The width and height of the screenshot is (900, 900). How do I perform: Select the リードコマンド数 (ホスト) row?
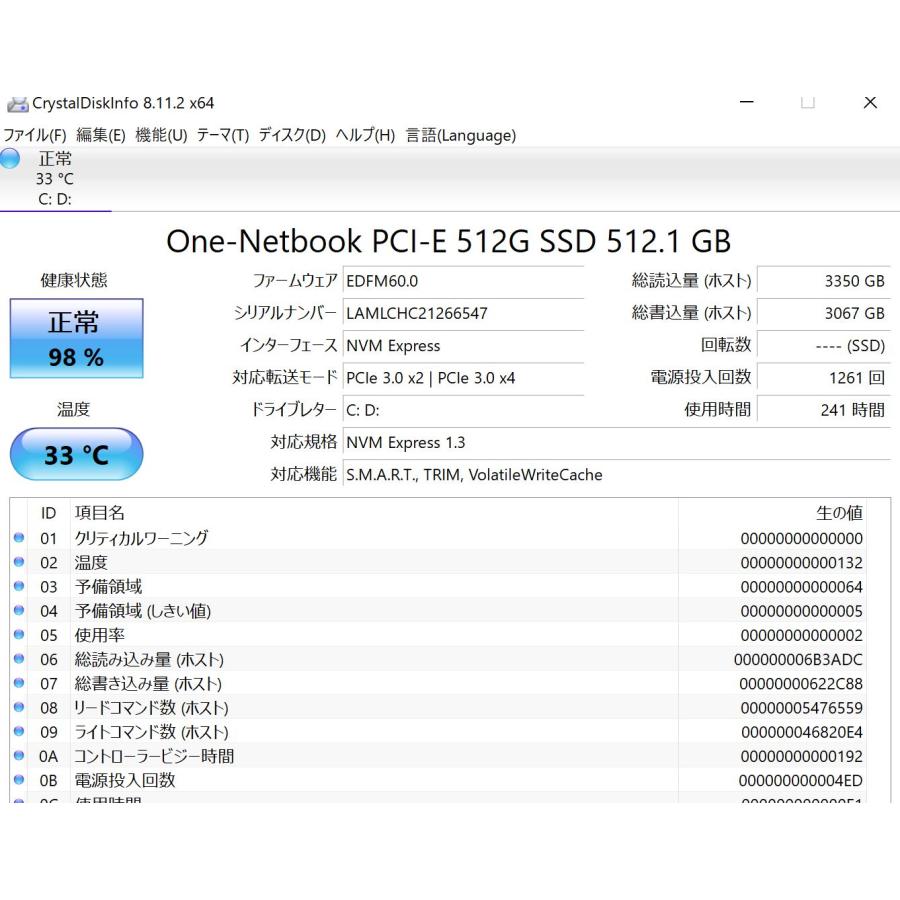(439, 707)
